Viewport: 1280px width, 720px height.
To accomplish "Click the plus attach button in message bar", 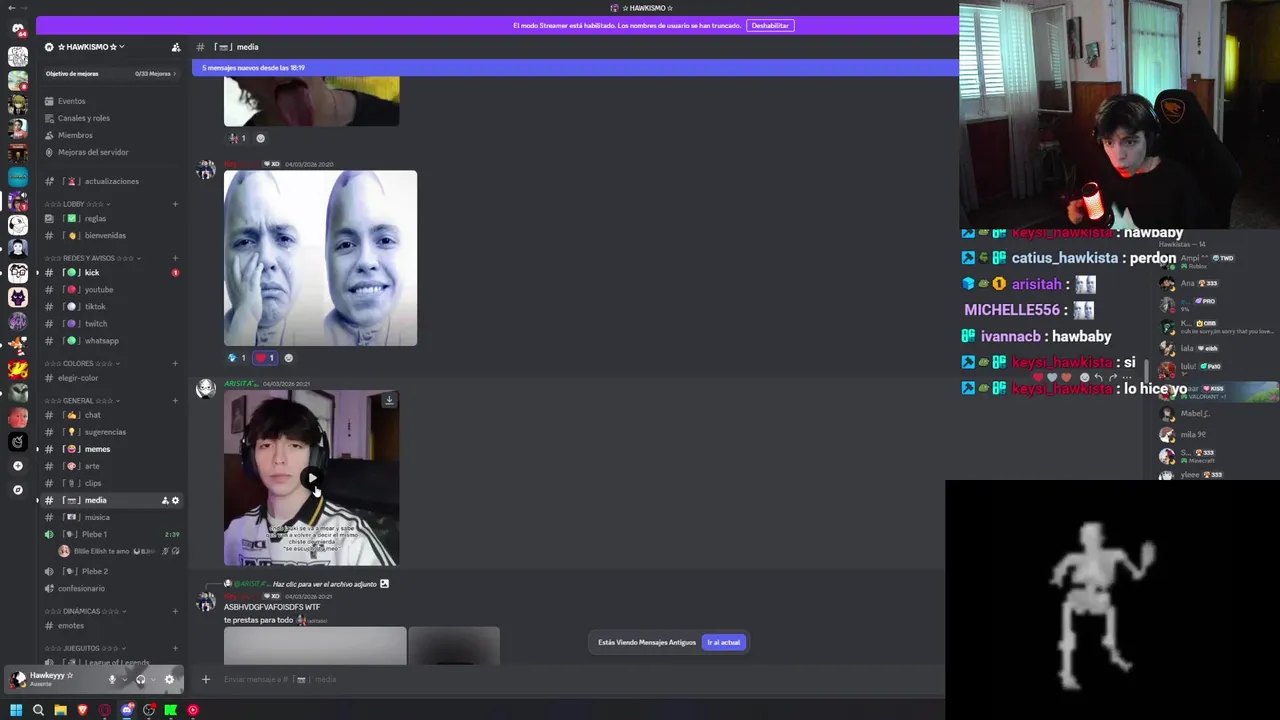I will click(206, 679).
